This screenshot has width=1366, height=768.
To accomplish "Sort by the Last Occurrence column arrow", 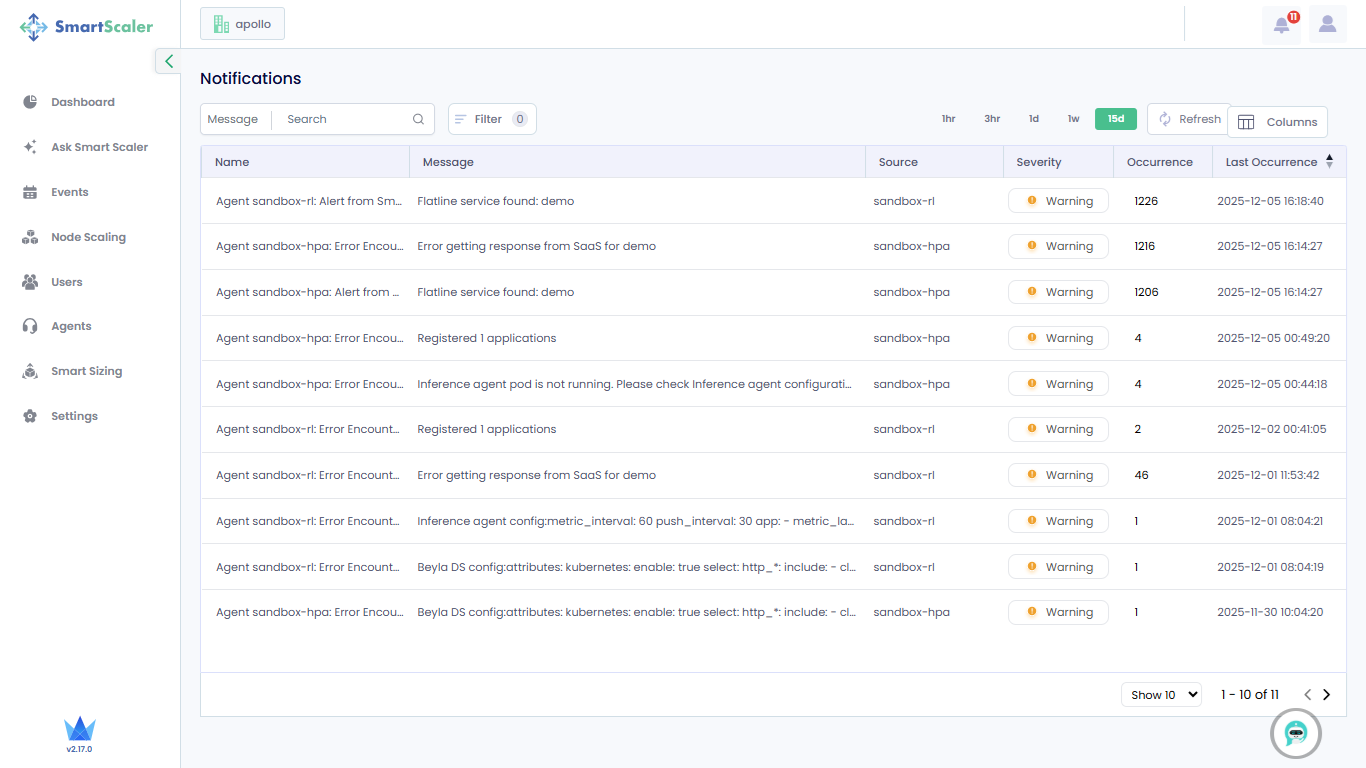I will point(1329,161).
